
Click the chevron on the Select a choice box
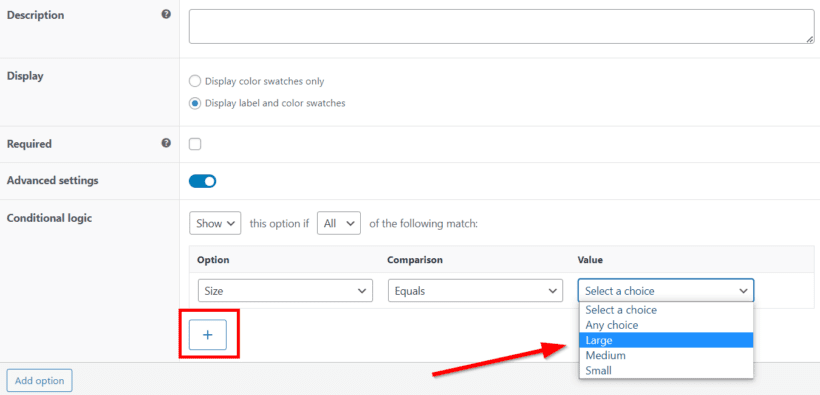pyautogui.click(x=743, y=291)
